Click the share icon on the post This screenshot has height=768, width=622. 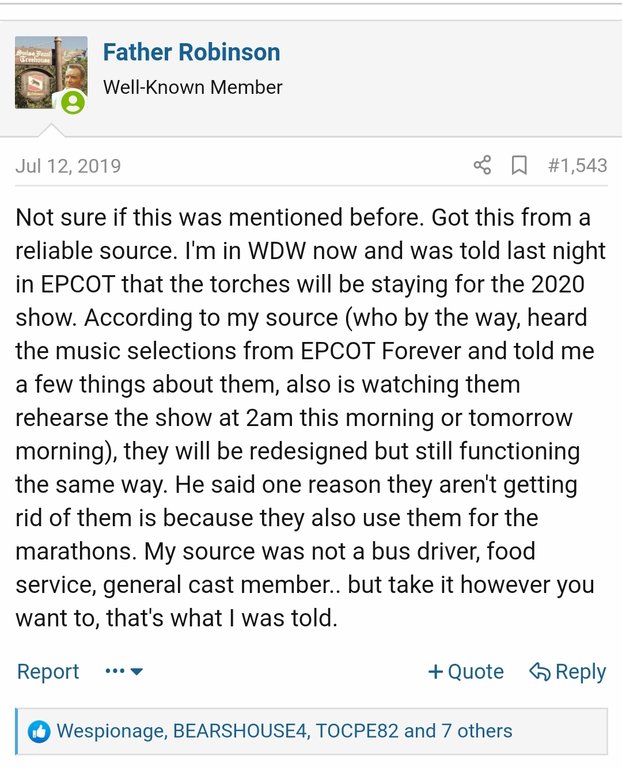482,166
